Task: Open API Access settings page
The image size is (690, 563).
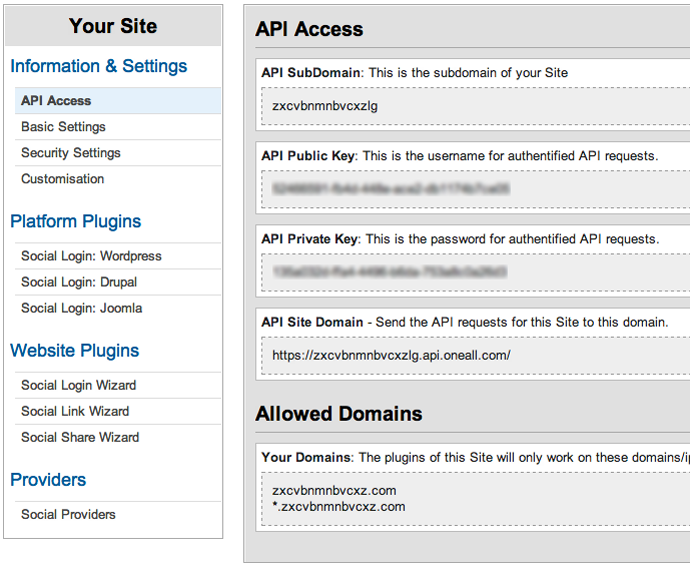Action: point(56,101)
